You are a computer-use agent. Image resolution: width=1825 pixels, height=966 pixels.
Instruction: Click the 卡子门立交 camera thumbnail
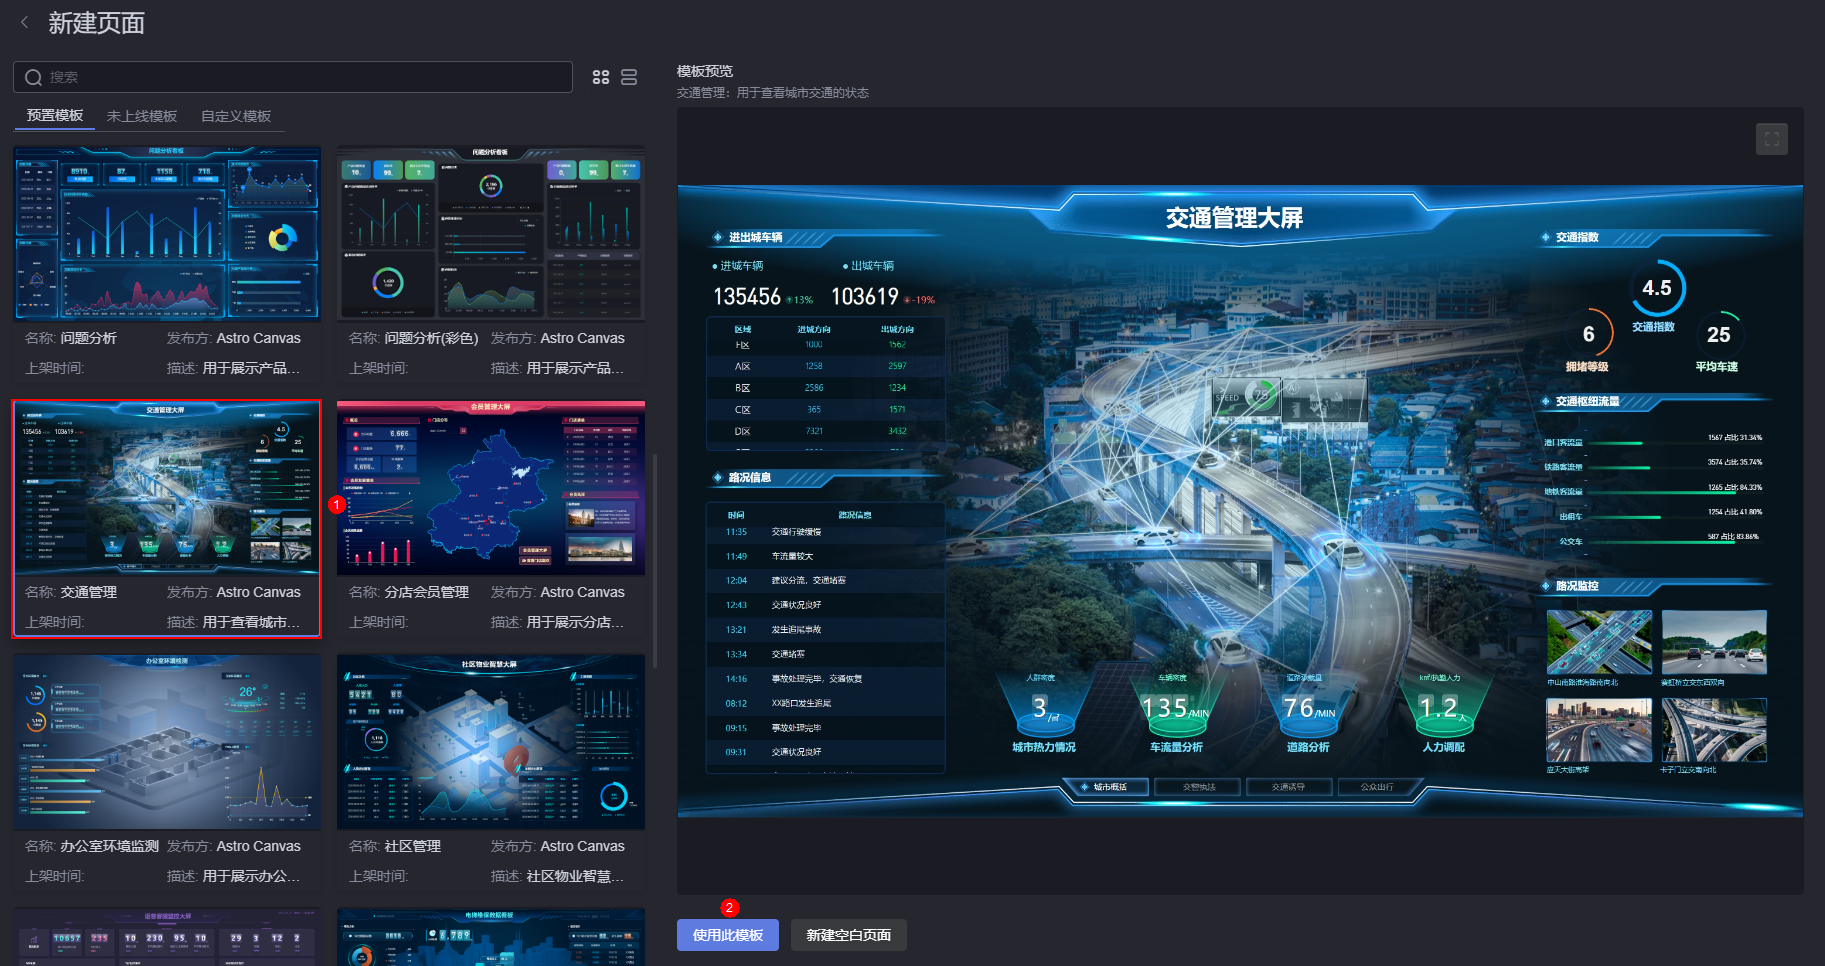[x=1714, y=730]
